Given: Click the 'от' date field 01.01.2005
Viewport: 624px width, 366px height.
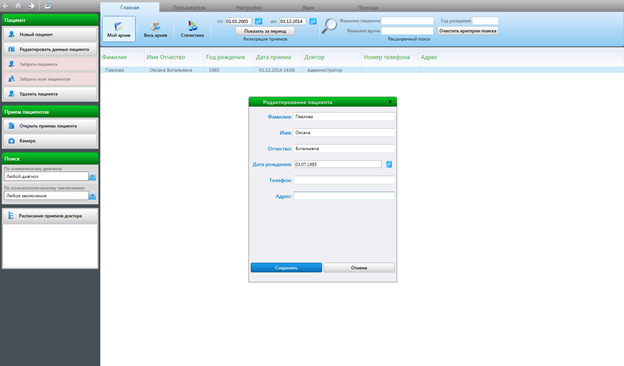Looking at the screenshot, I should pos(238,21).
